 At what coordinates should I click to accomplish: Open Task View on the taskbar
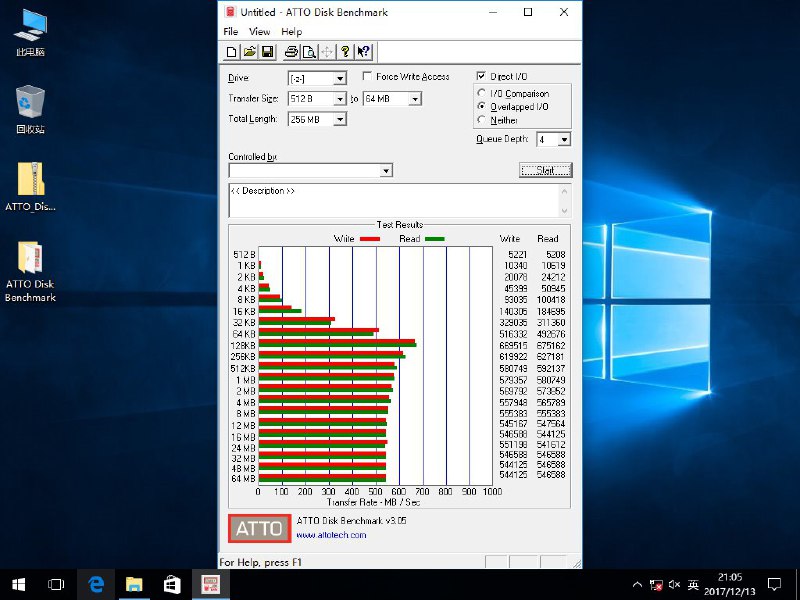pyautogui.click(x=56, y=584)
